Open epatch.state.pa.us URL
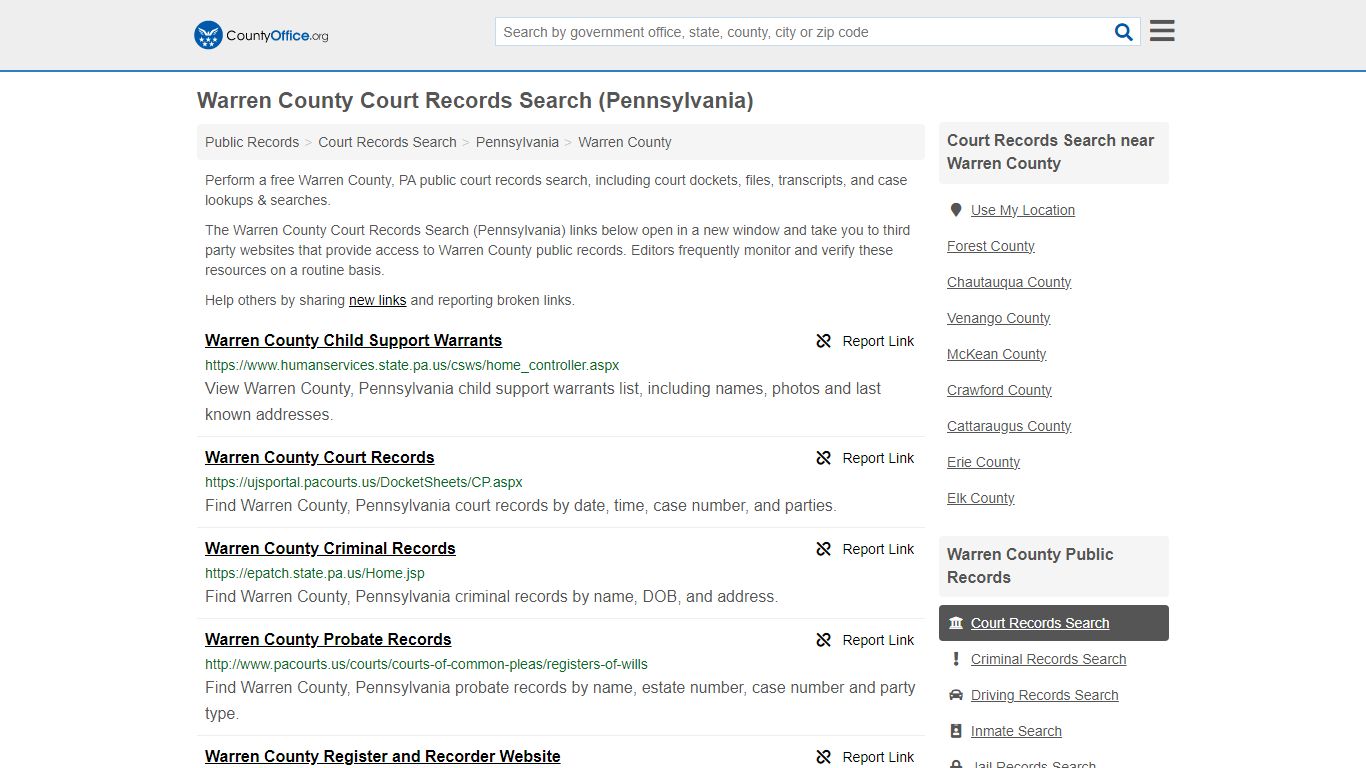This screenshot has width=1366, height=768. 315,573
